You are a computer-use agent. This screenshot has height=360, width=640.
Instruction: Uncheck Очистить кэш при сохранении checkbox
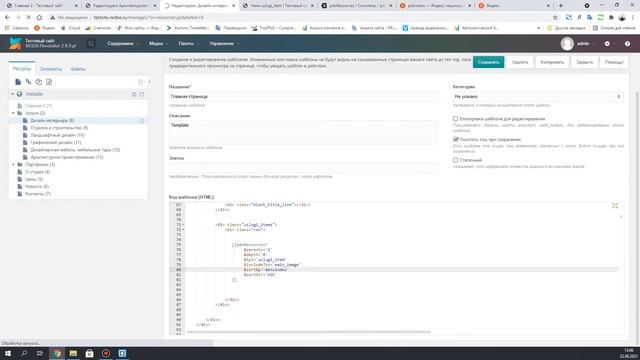[456, 139]
